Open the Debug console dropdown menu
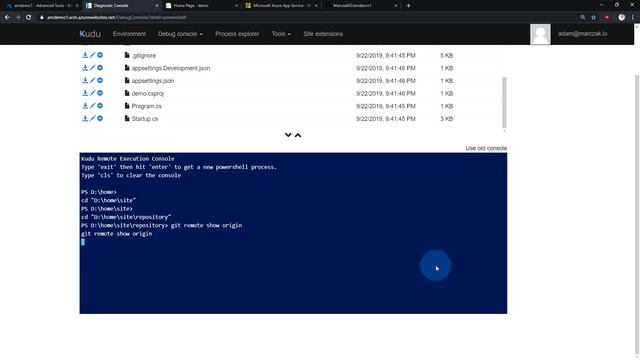This screenshot has height=360, width=640. point(180,34)
